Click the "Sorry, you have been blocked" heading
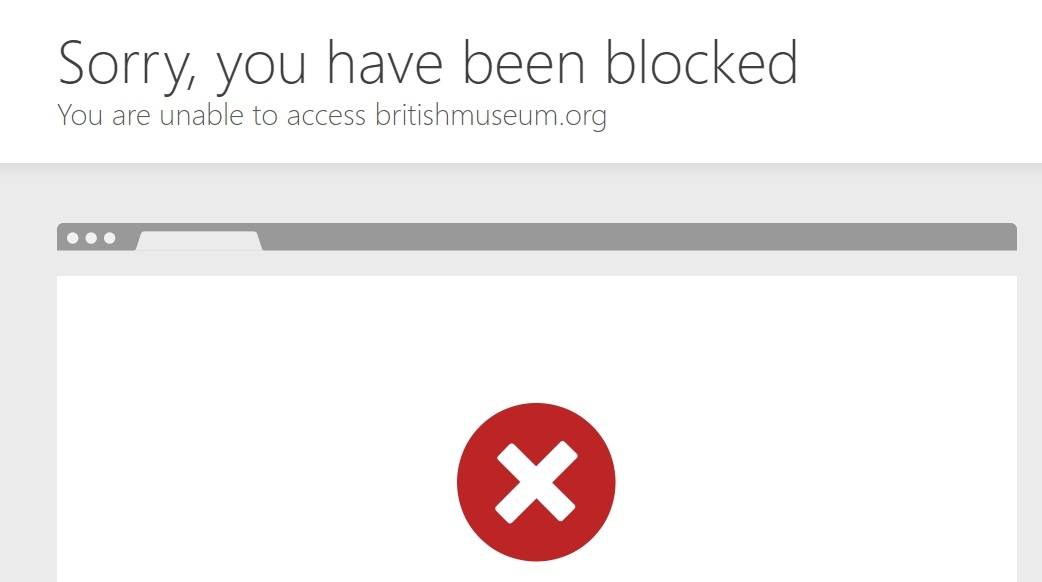The height and width of the screenshot is (582, 1042). pyautogui.click(x=428, y=64)
